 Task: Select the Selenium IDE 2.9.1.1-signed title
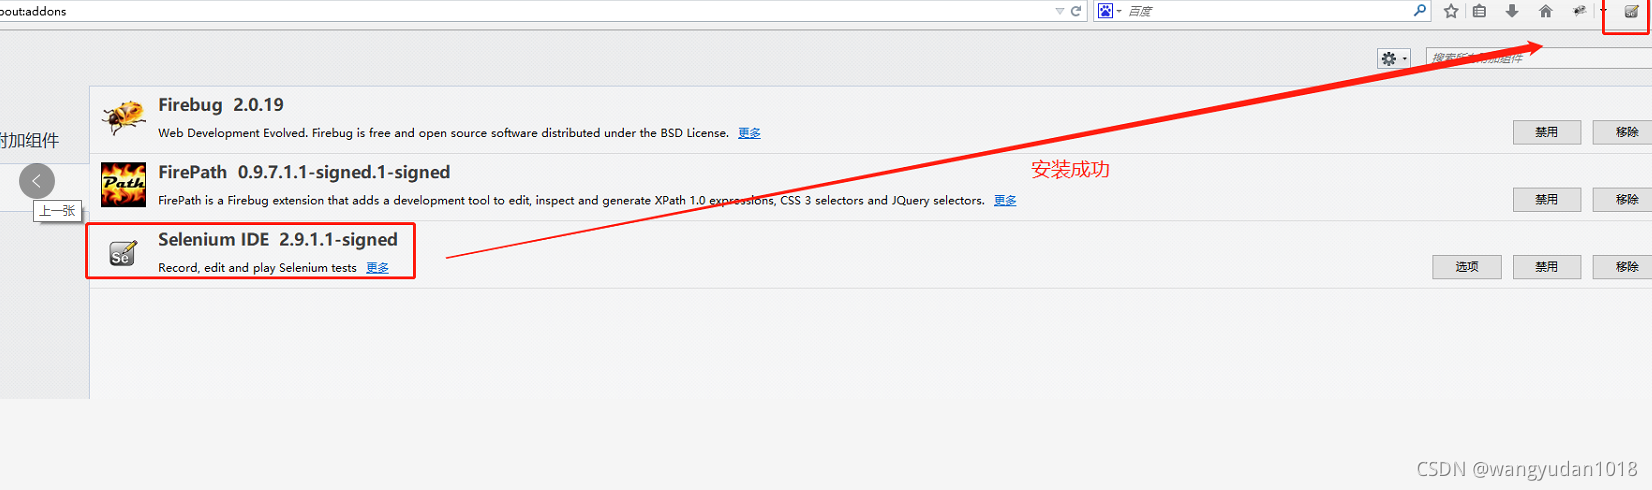[x=278, y=240]
